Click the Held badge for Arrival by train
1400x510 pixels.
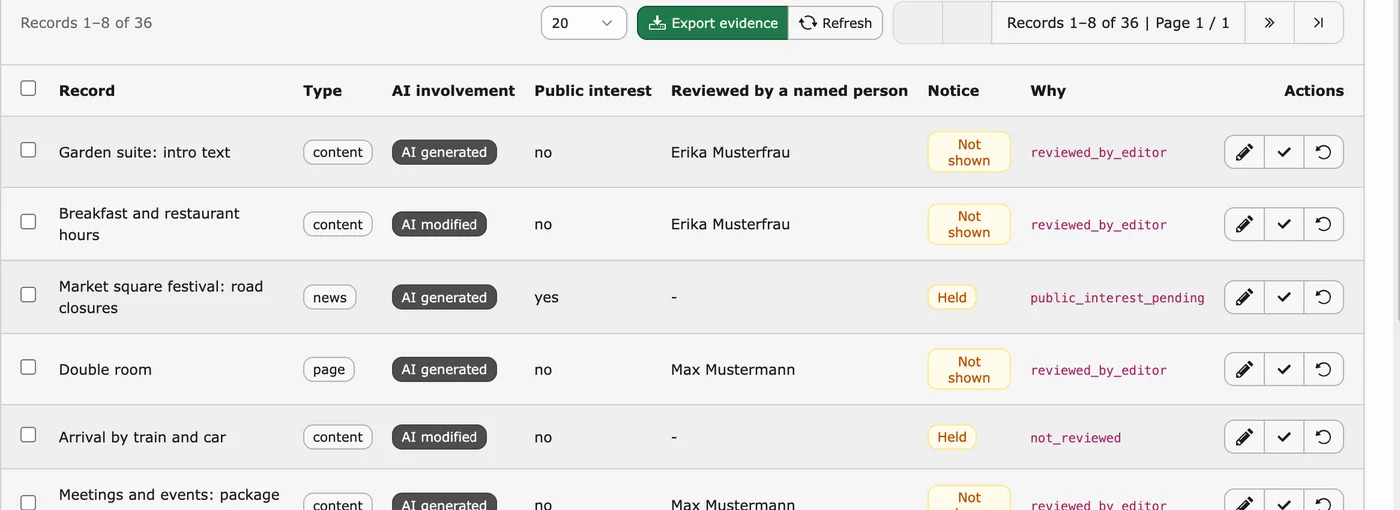click(x=952, y=437)
